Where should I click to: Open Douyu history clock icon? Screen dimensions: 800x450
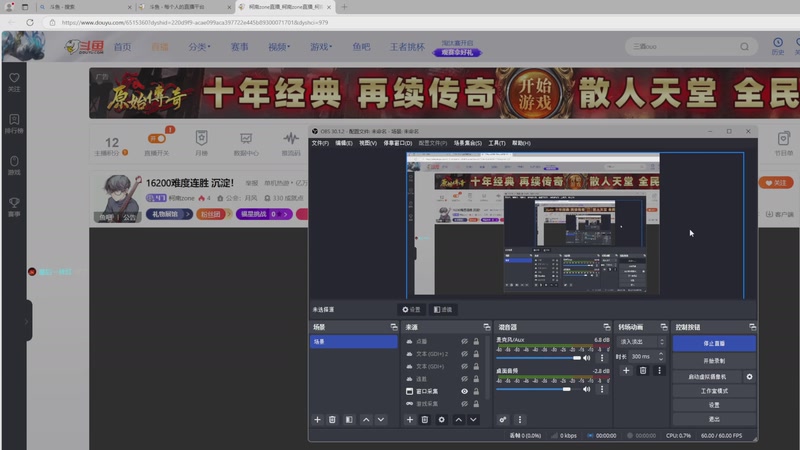tap(778, 42)
